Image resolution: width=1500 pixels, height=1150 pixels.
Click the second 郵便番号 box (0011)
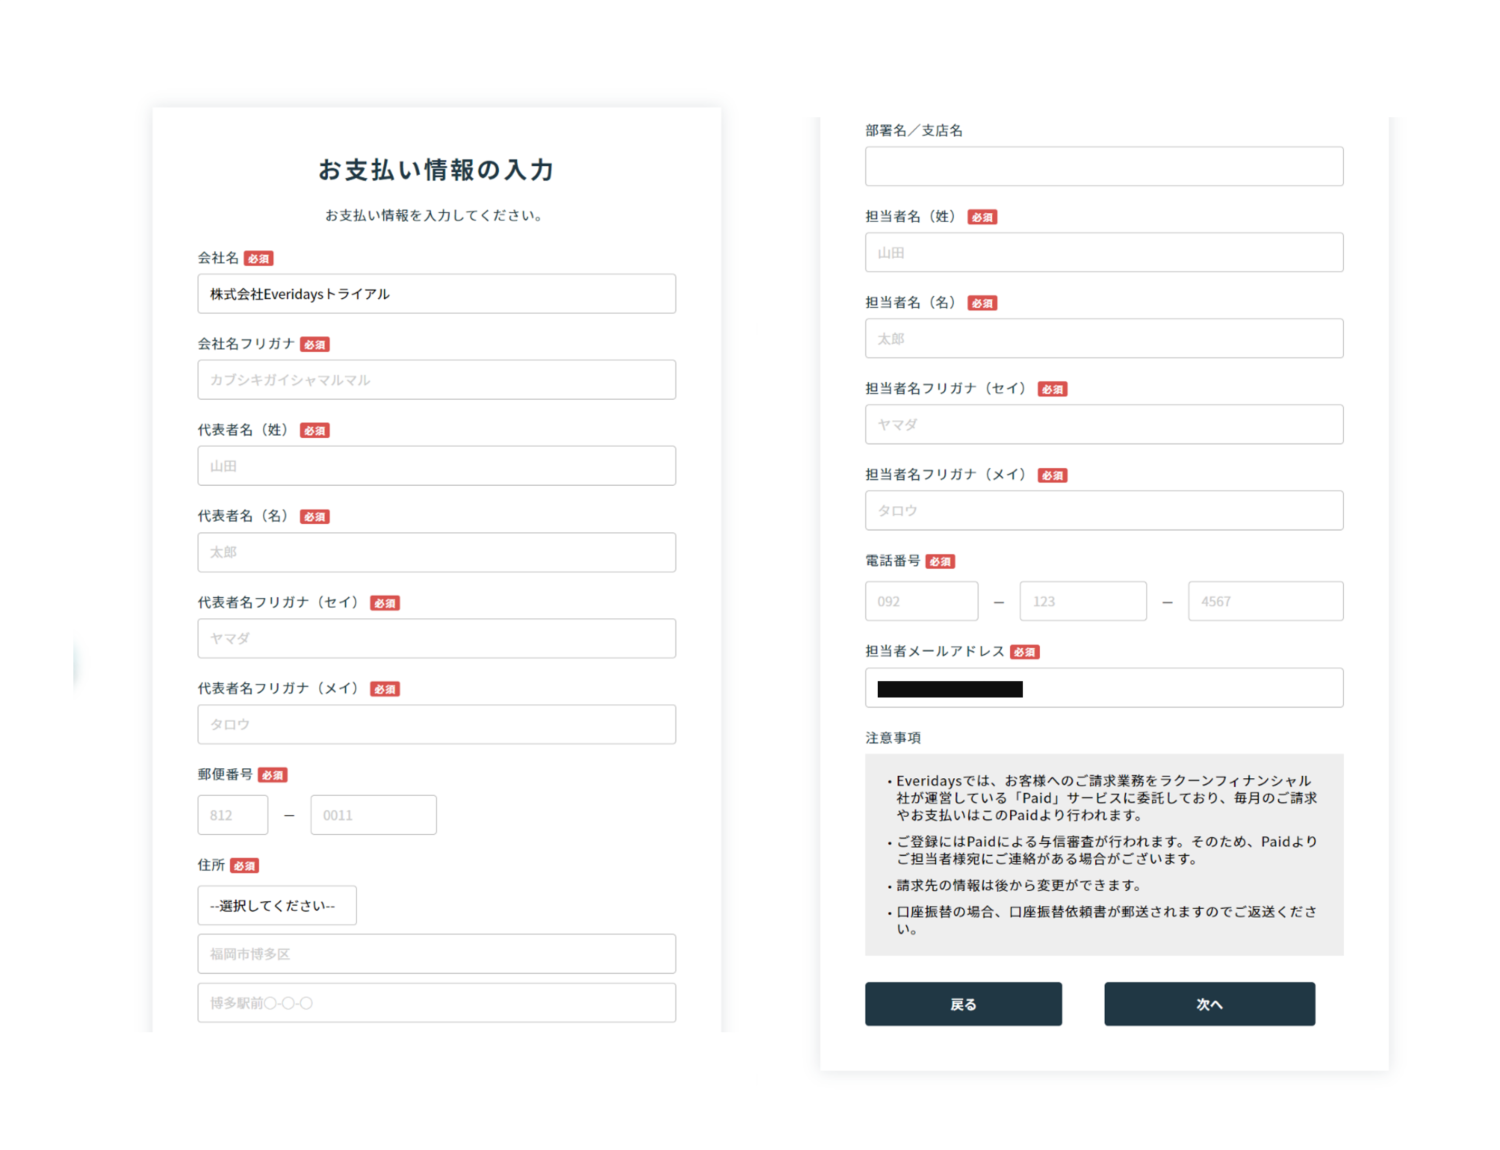(x=373, y=815)
